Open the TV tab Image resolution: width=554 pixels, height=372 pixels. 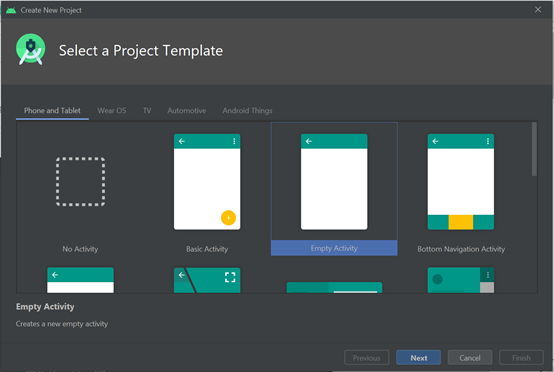coord(147,111)
